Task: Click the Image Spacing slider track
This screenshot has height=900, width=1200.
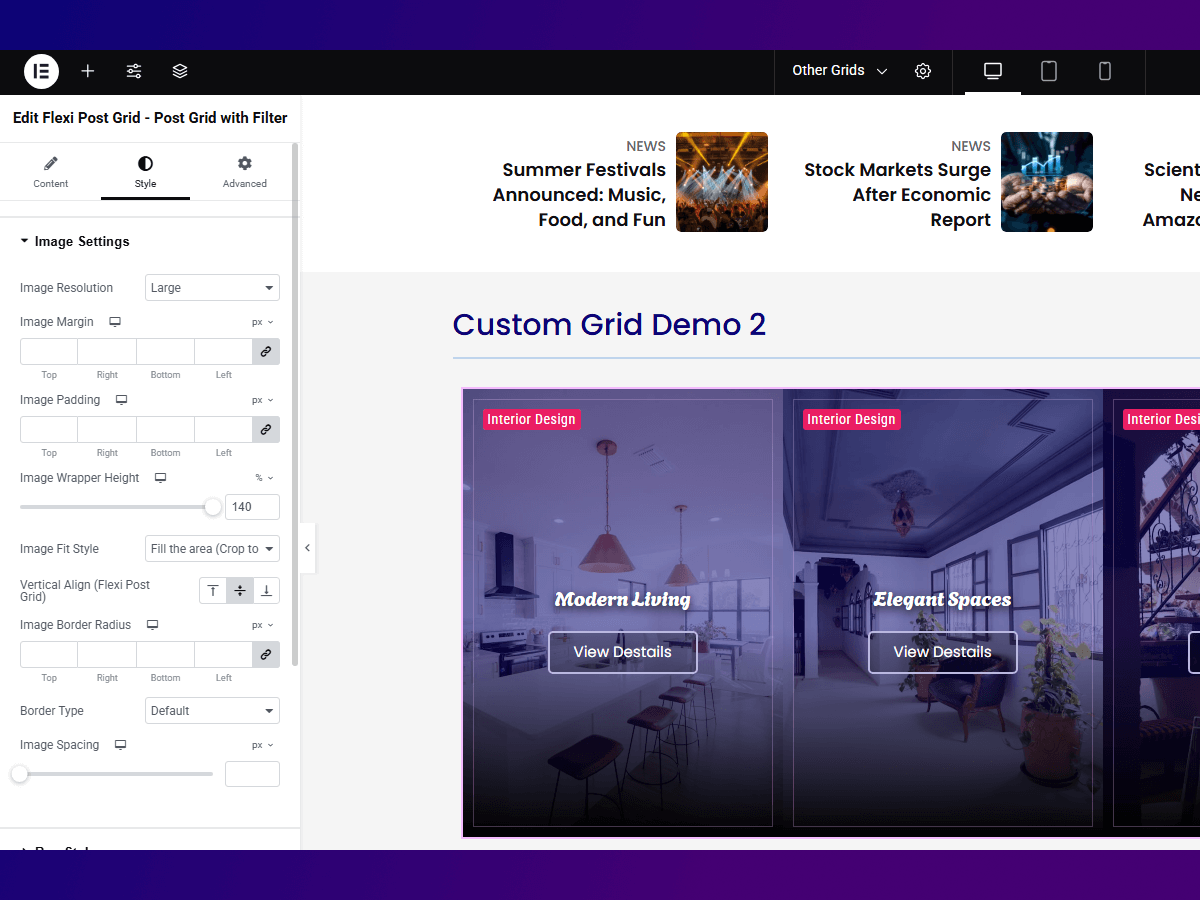Action: [x=116, y=774]
